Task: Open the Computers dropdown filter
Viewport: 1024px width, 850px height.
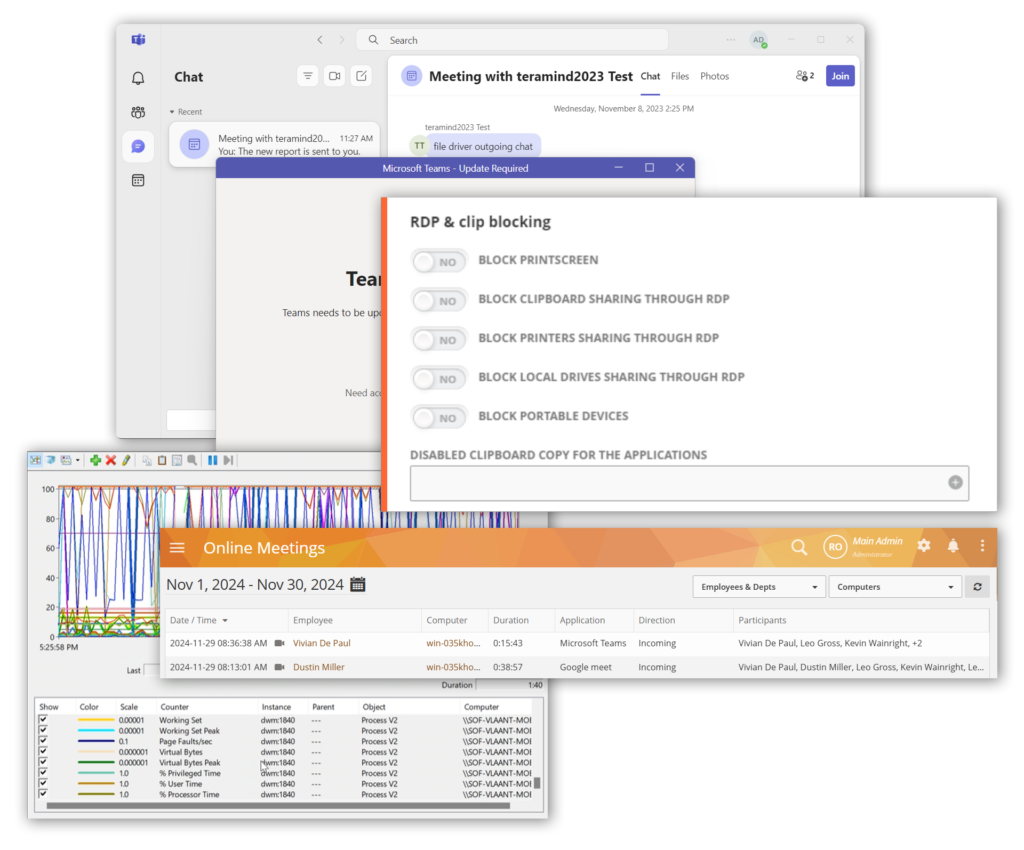Action: coord(894,587)
